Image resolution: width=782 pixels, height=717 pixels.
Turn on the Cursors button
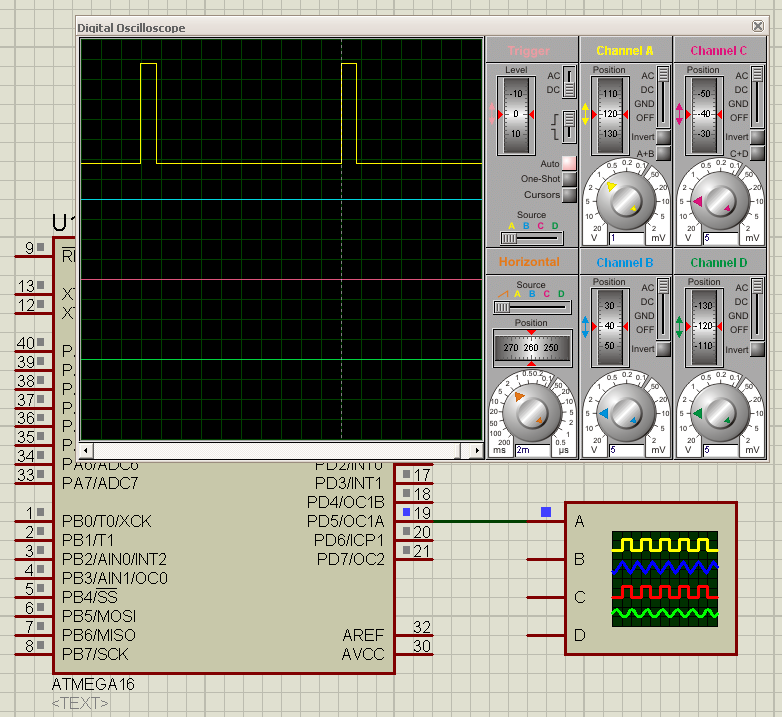tap(569, 195)
